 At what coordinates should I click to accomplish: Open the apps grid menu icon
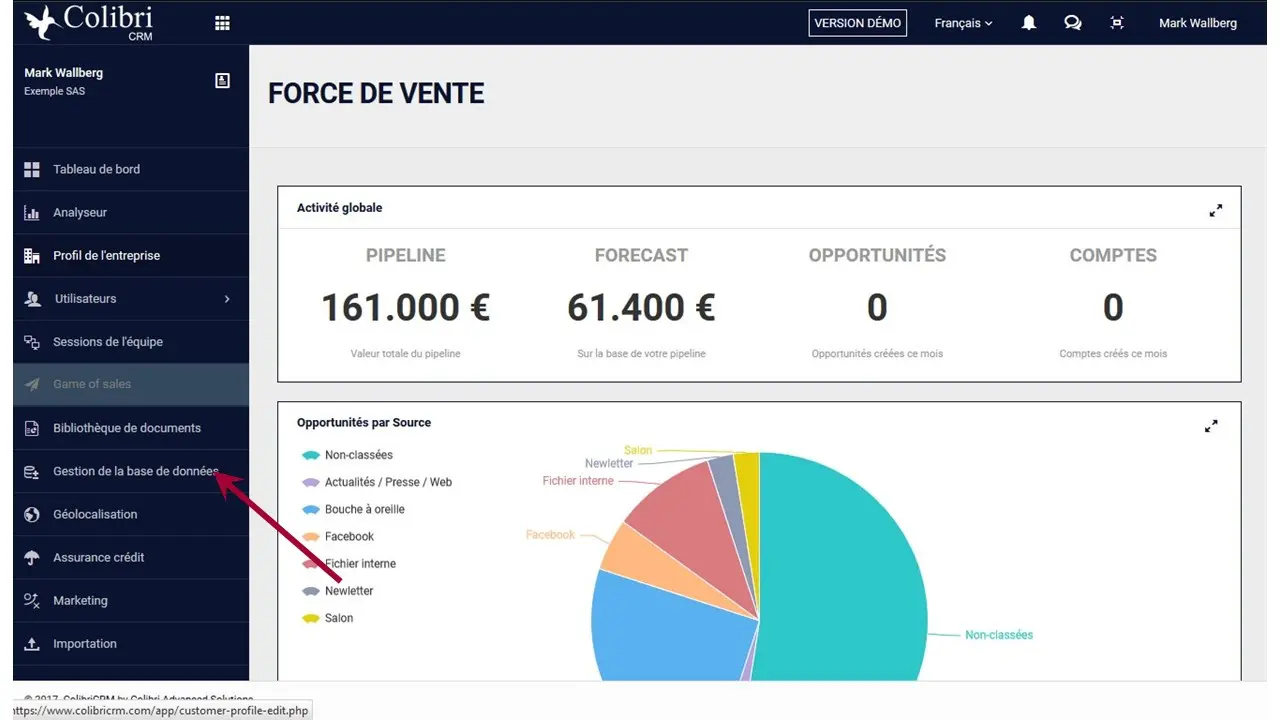tap(222, 23)
